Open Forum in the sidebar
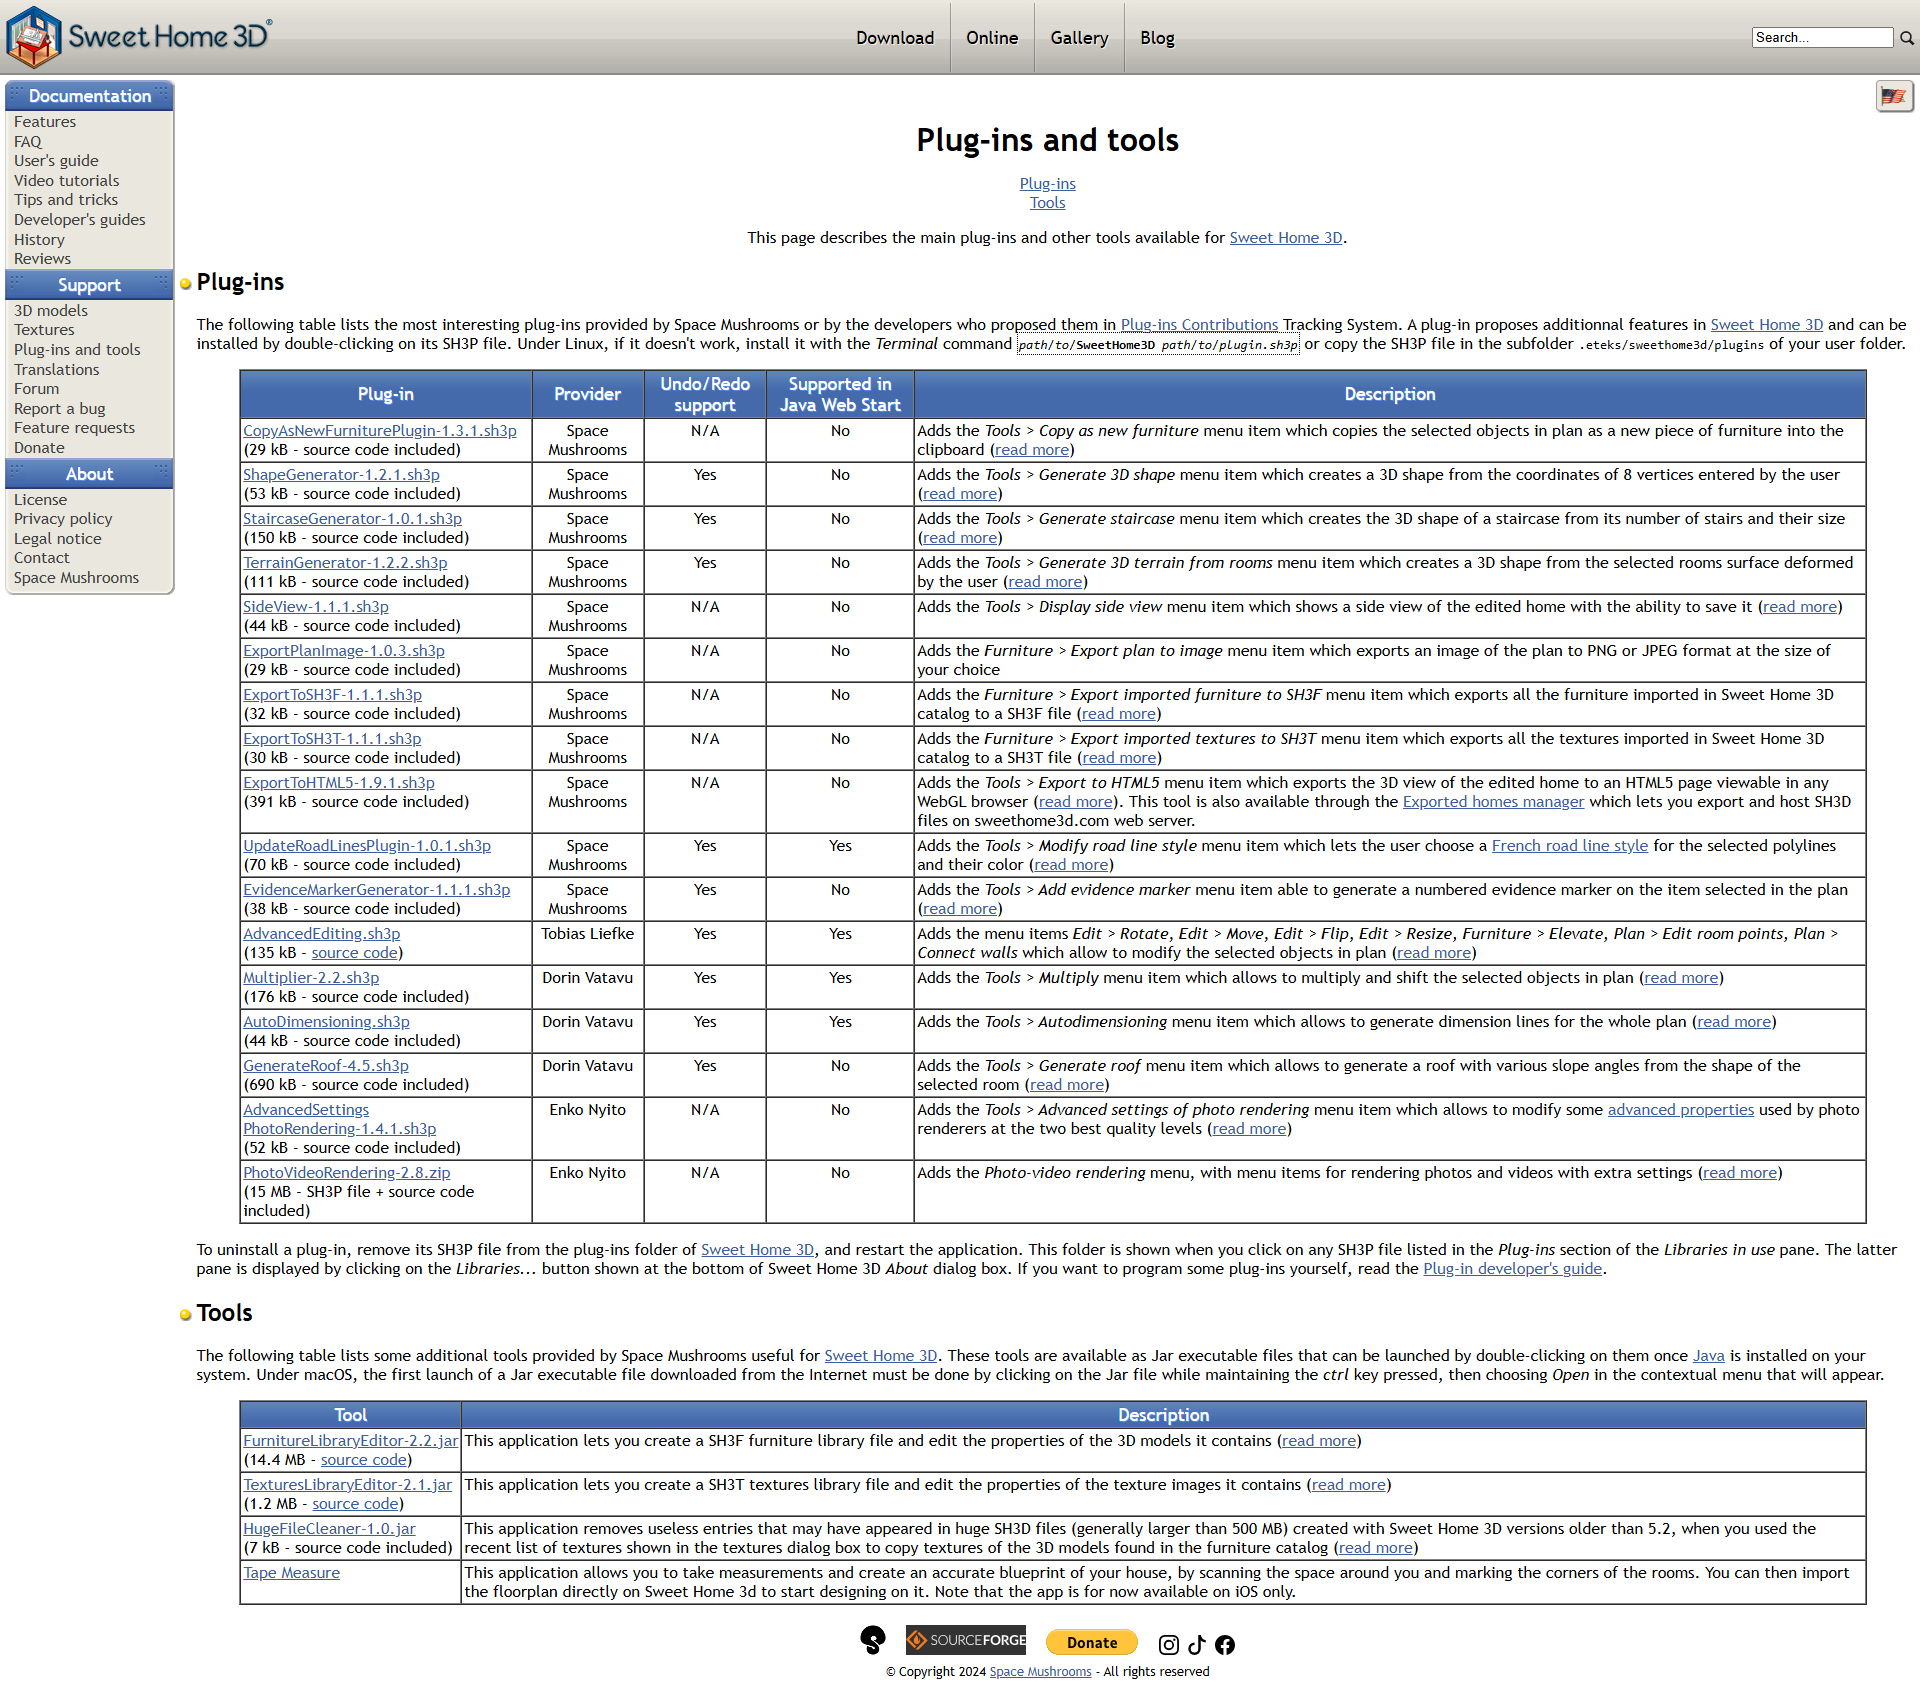 coord(36,388)
